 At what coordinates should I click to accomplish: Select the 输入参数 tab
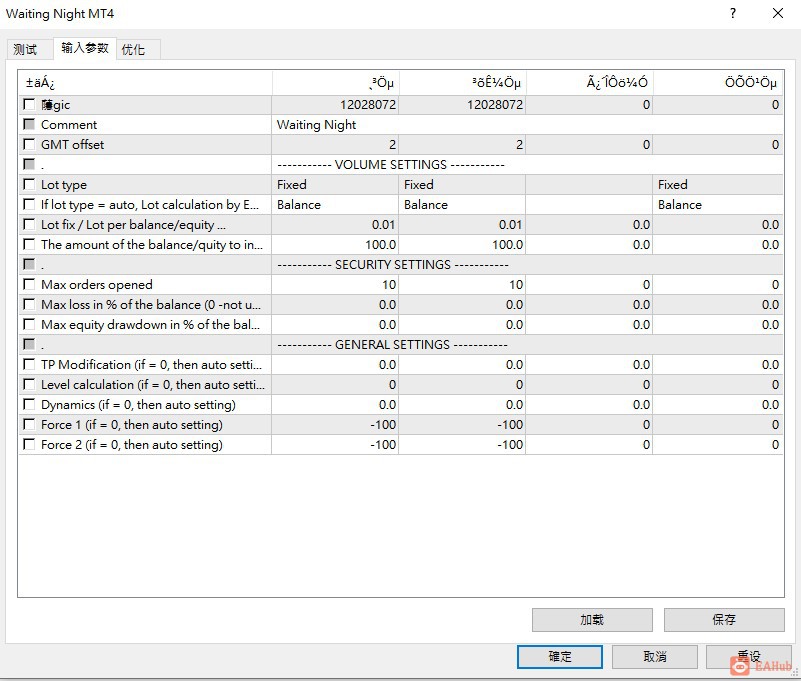click(85, 48)
